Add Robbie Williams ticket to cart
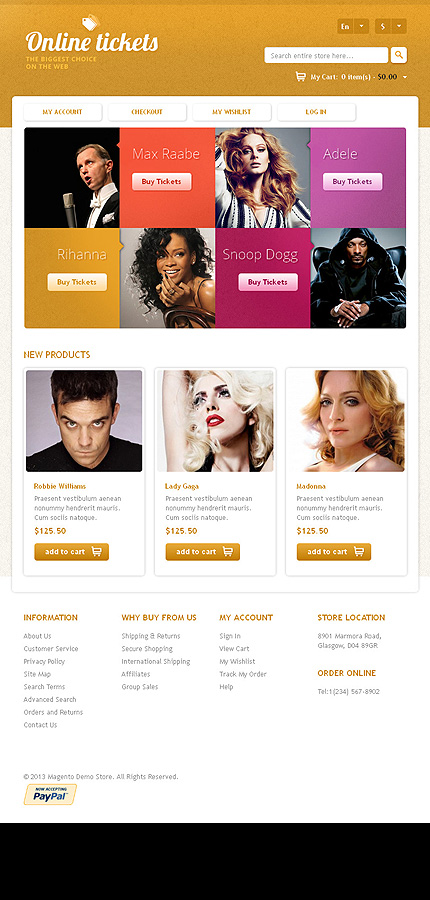 coord(71,552)
